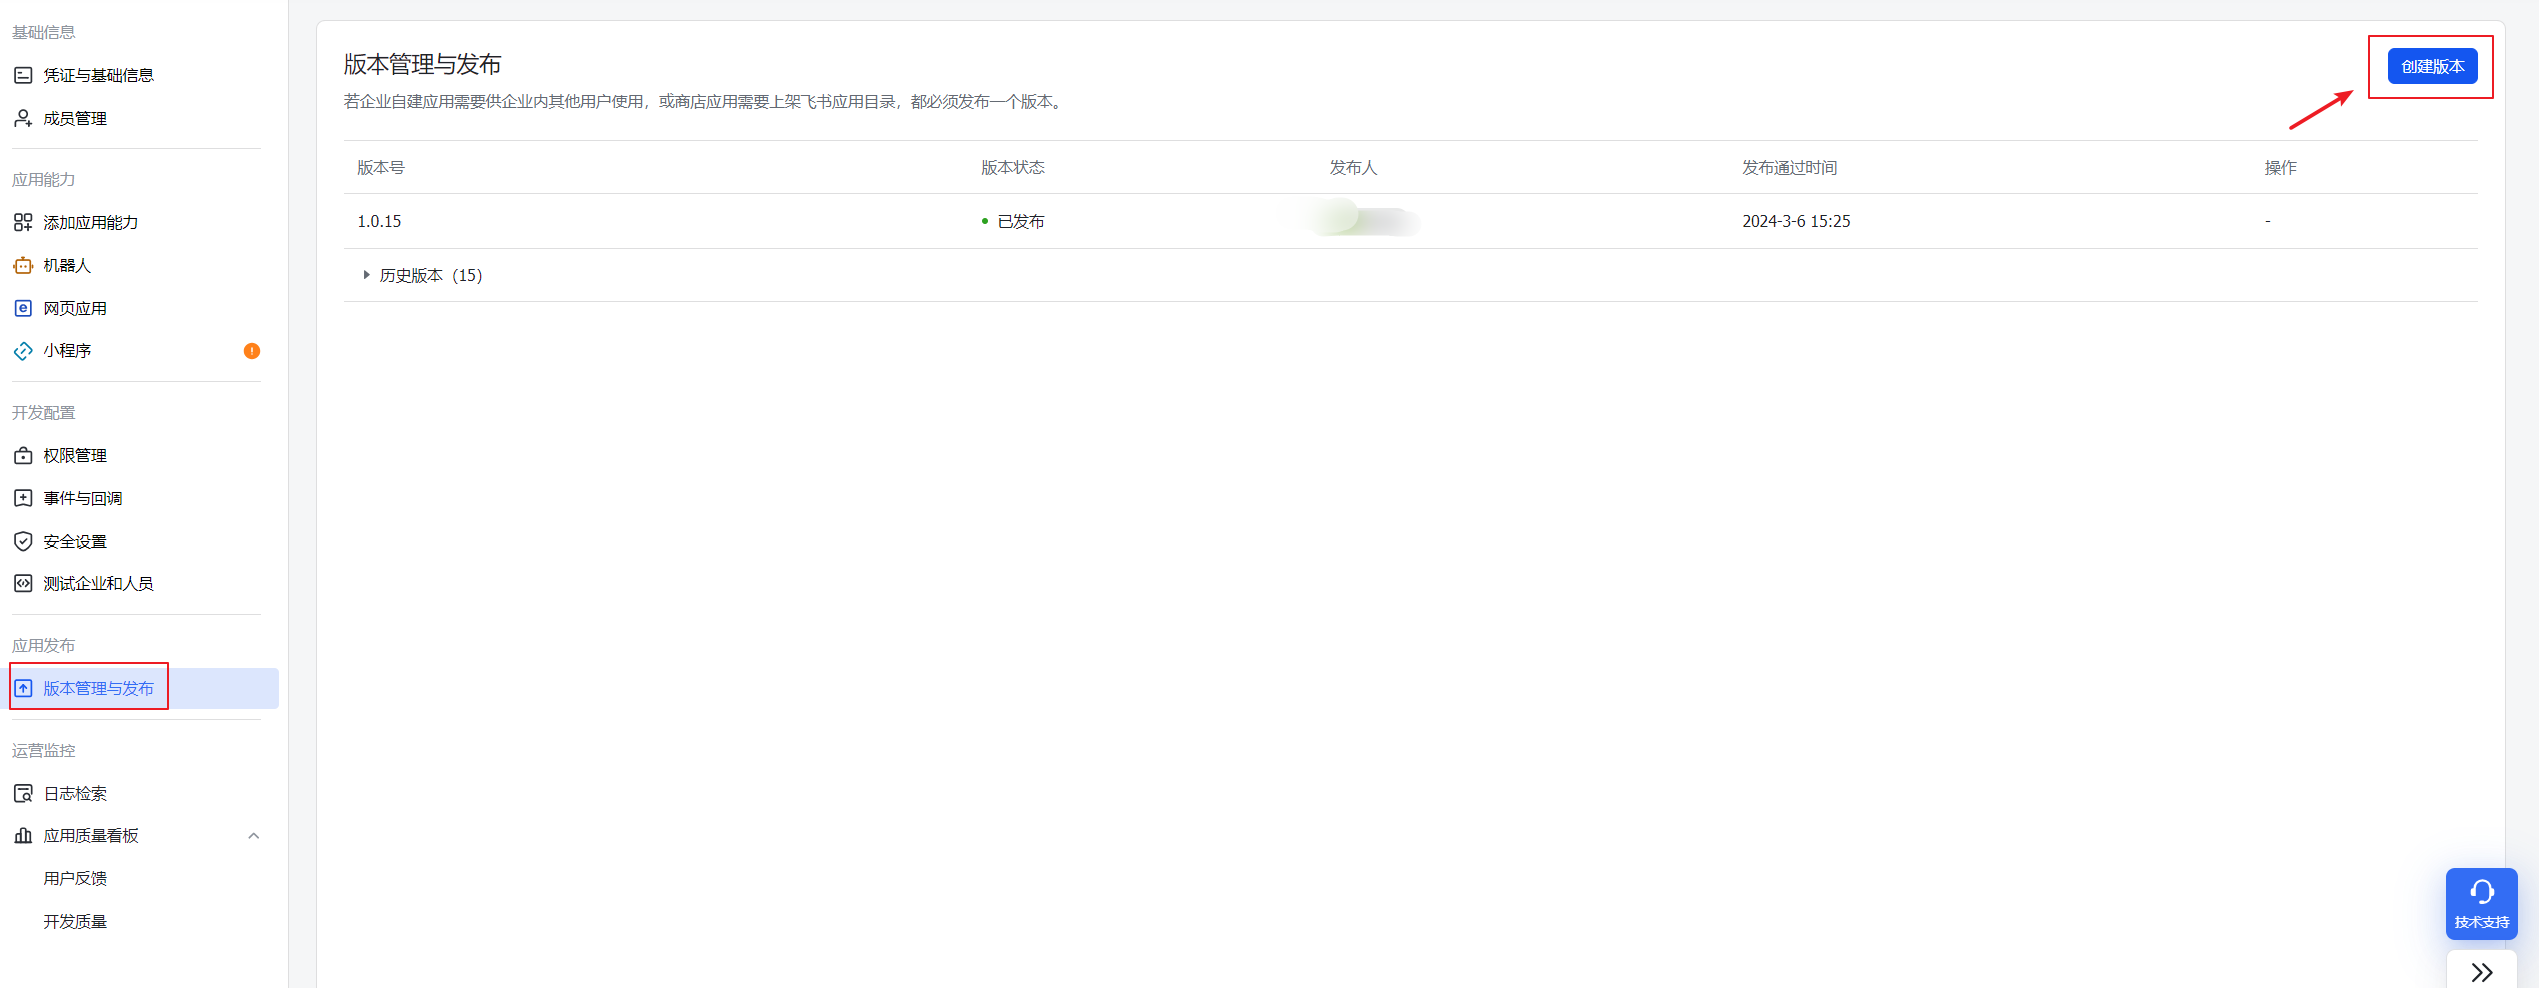Open 技术支持 headset support widget

point(2481,903)
